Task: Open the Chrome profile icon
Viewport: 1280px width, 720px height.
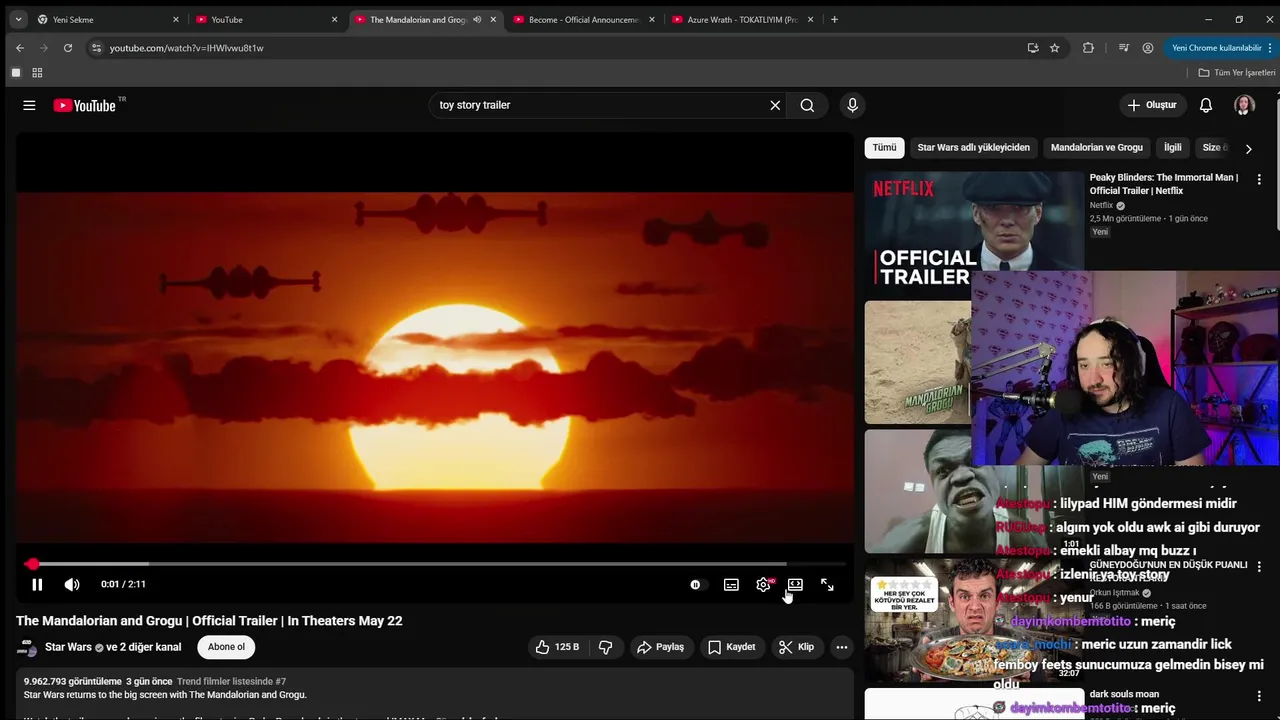Action: coord(1148,48)
